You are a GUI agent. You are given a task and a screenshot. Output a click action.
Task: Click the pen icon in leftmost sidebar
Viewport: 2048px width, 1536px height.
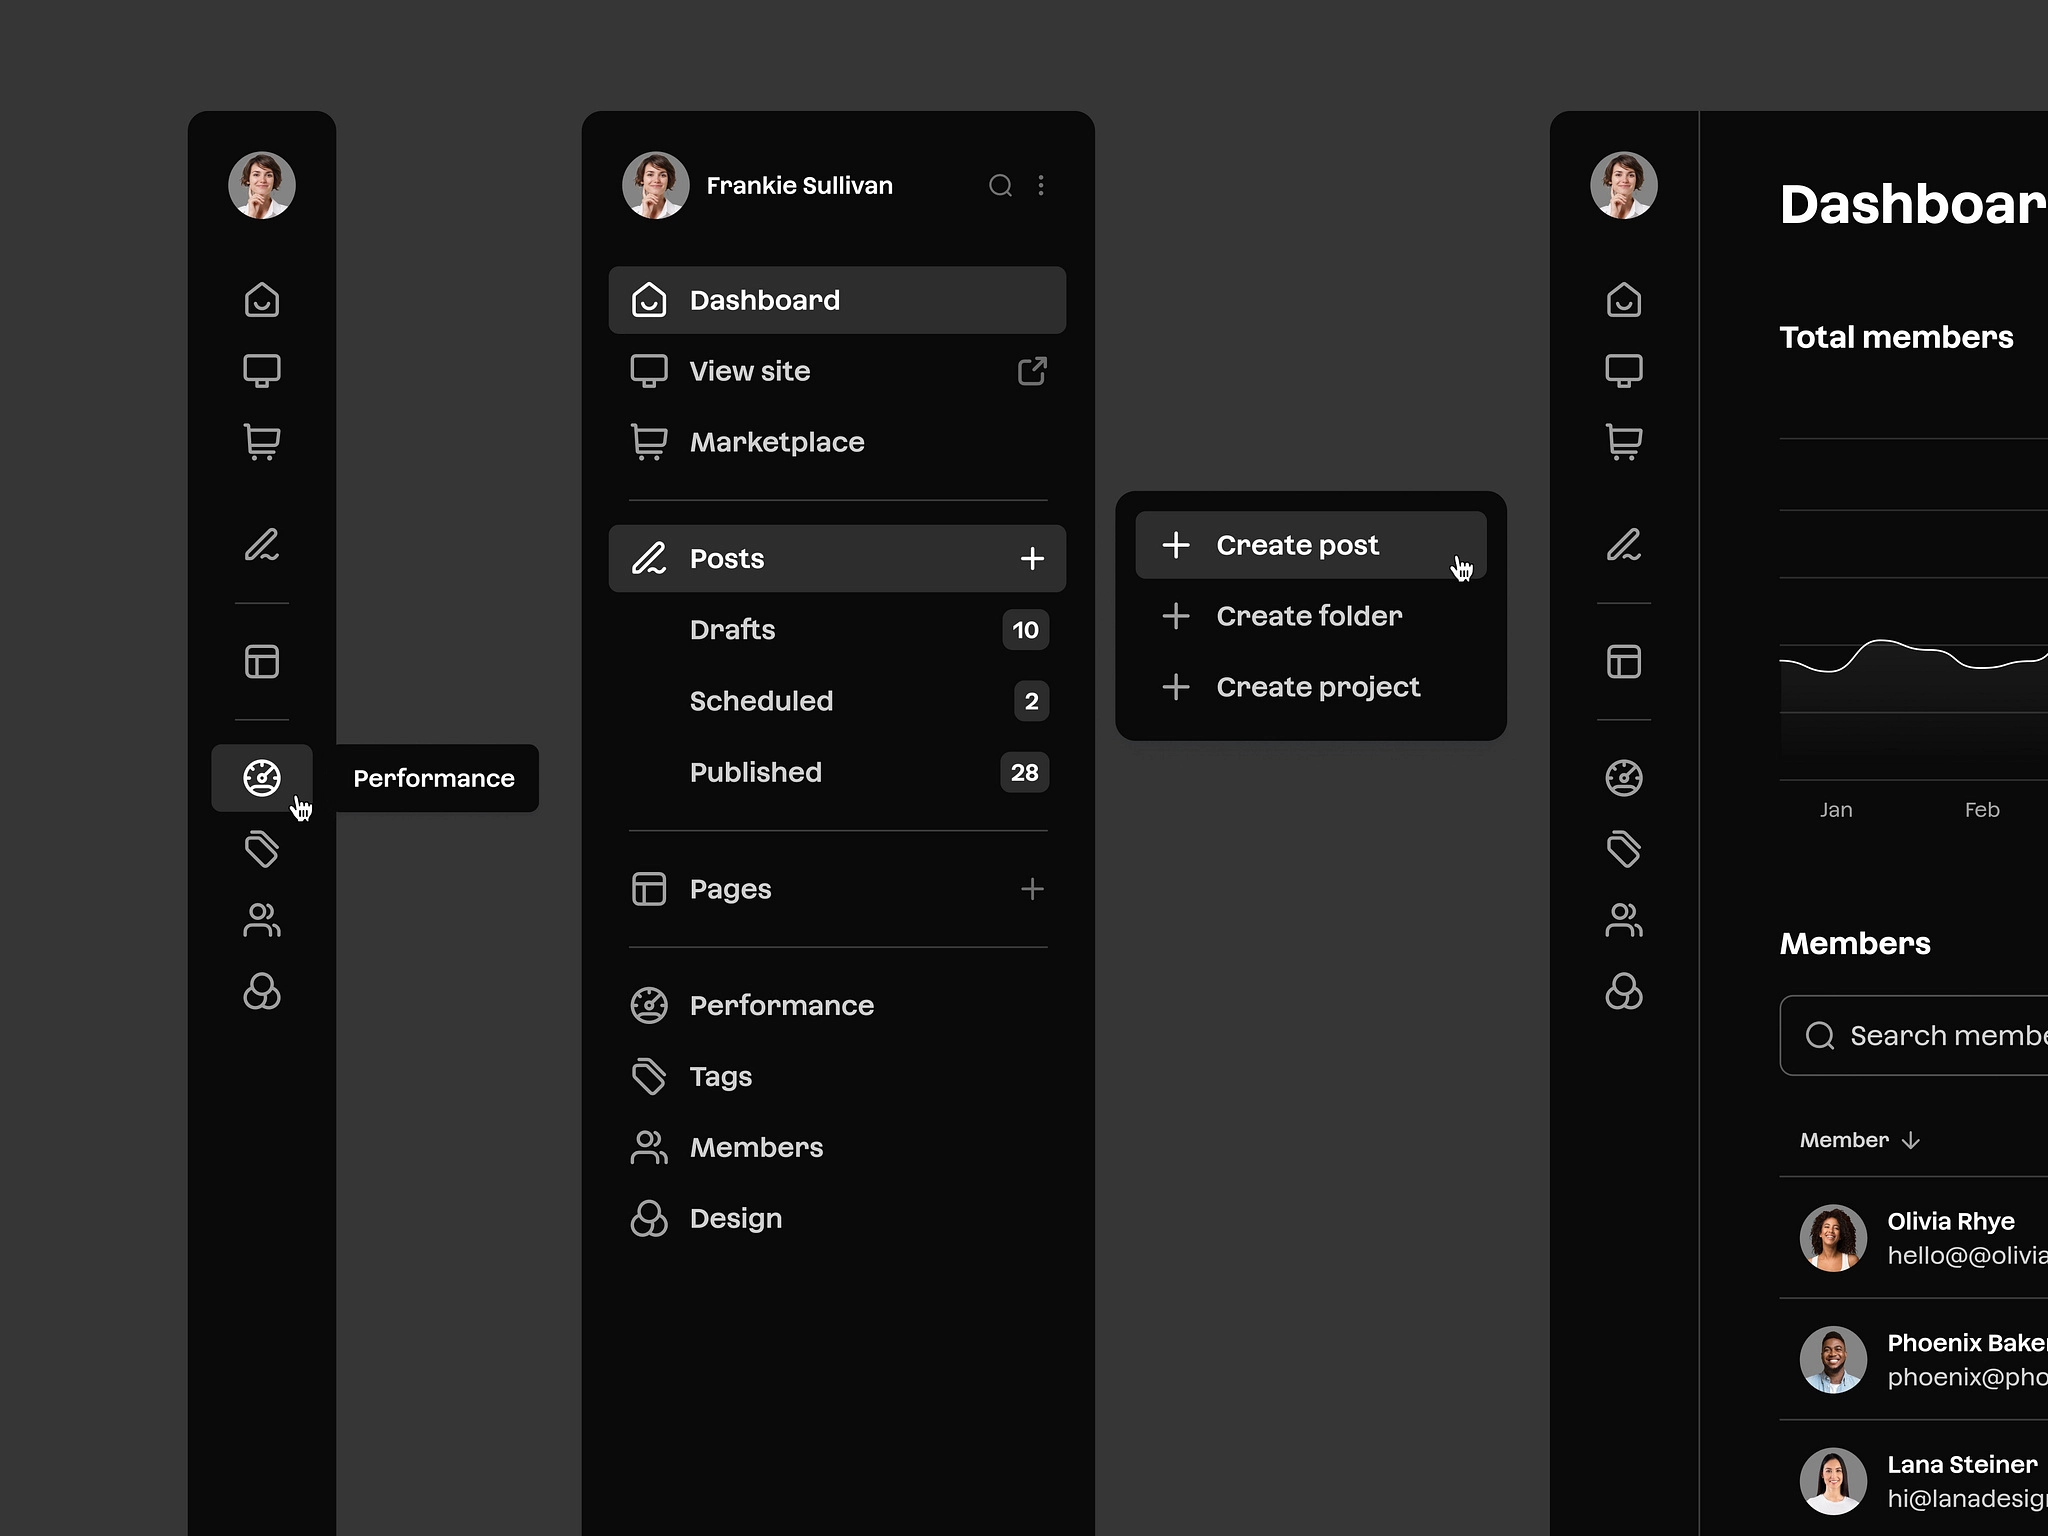click(x=262, y=545)
